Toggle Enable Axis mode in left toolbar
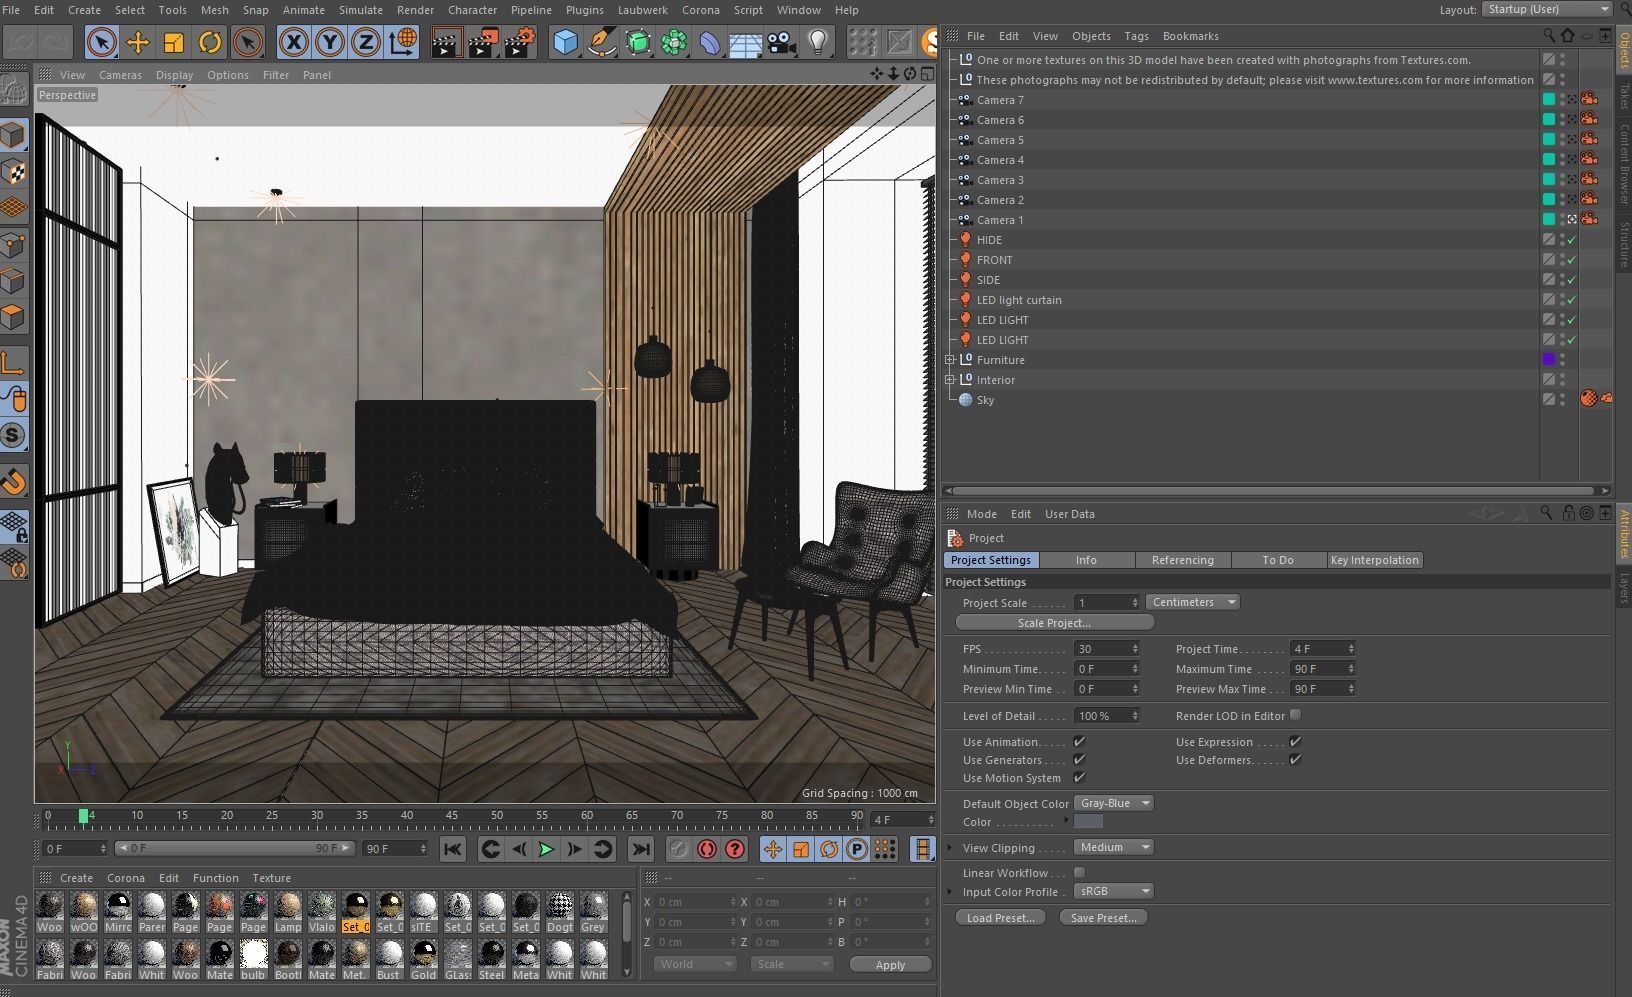Screen dimensions: 1632x997 coord(14,363)
